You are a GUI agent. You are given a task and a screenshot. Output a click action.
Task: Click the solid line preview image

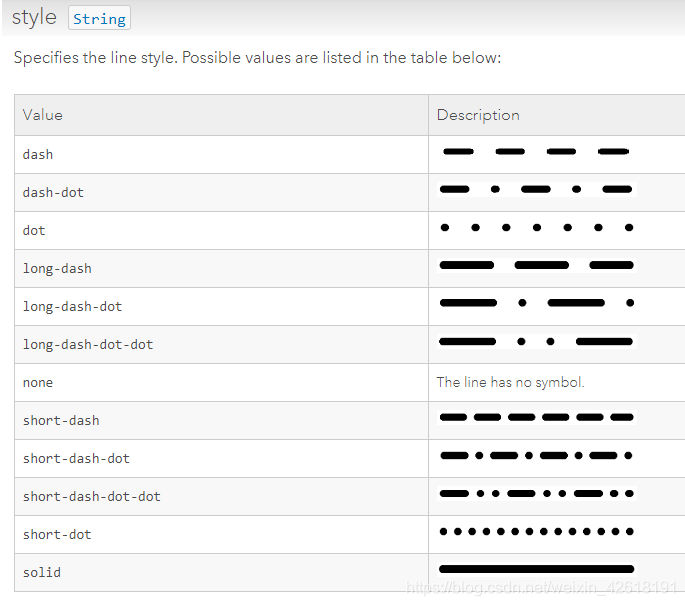(x=536, y=569)
